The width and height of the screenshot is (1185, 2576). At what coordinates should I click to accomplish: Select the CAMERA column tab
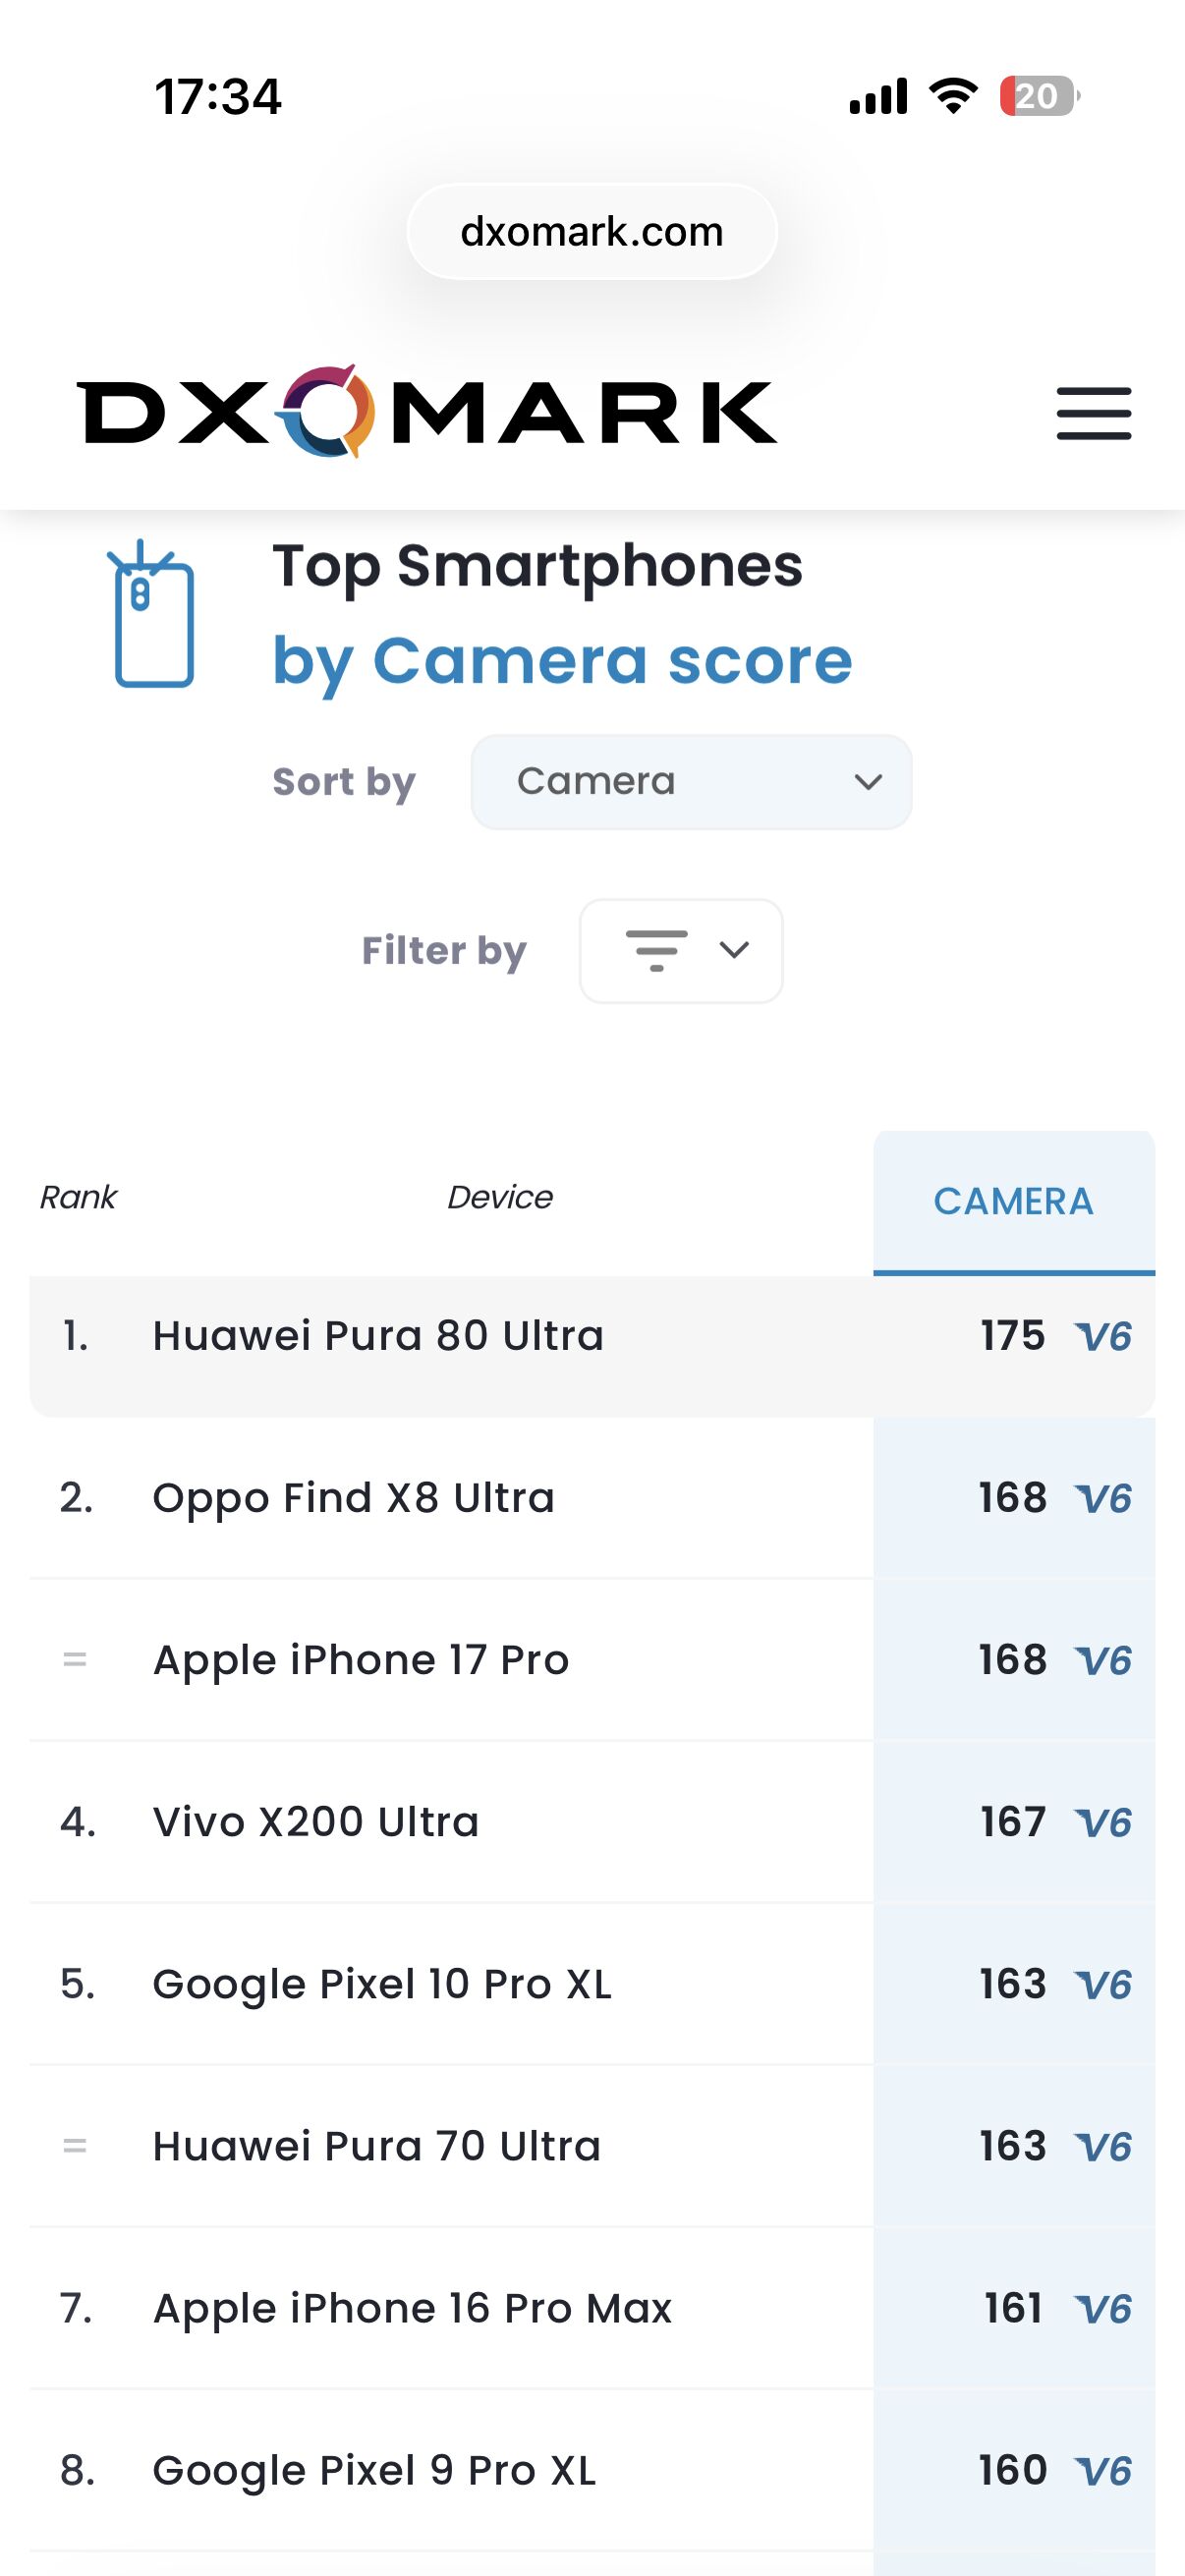[1013, 1201]
